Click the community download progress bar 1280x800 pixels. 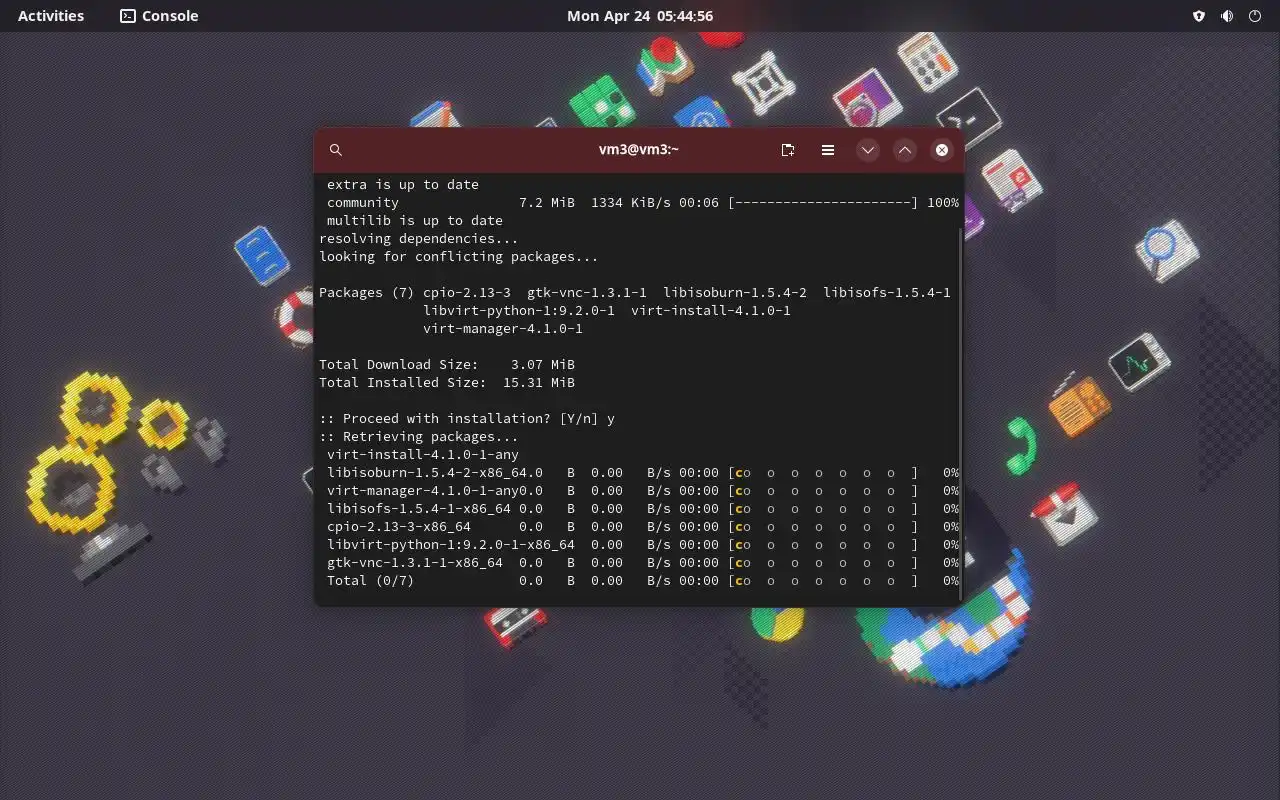[823, 203]
